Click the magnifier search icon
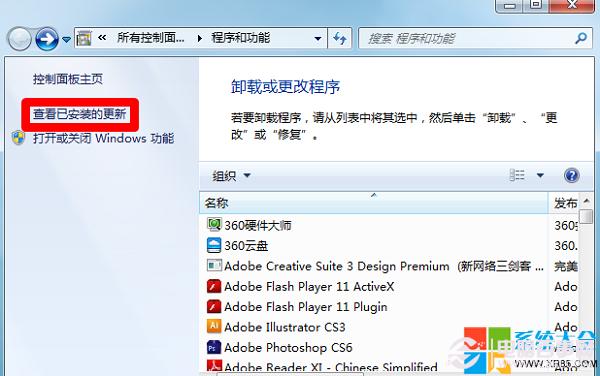The width and height of the screenshot is (600, 376). coord(581,38)
